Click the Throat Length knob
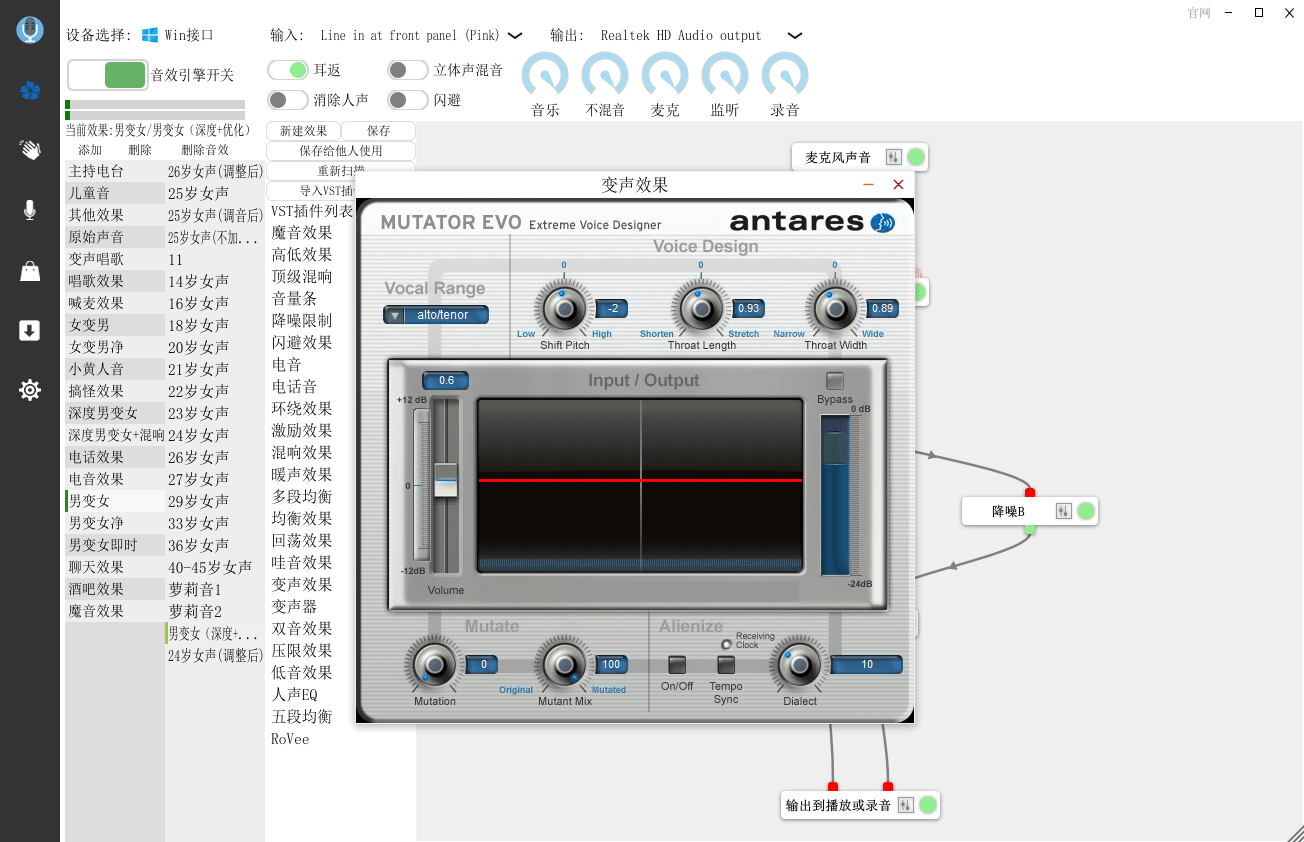The width and height of the screenshot is (1304, 842). [701, 309]
